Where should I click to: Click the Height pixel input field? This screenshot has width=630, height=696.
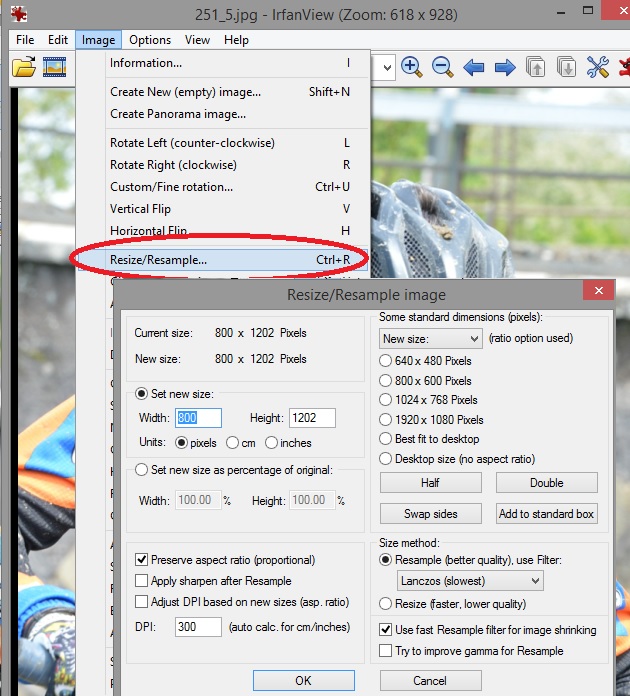(x=313, y=418)
